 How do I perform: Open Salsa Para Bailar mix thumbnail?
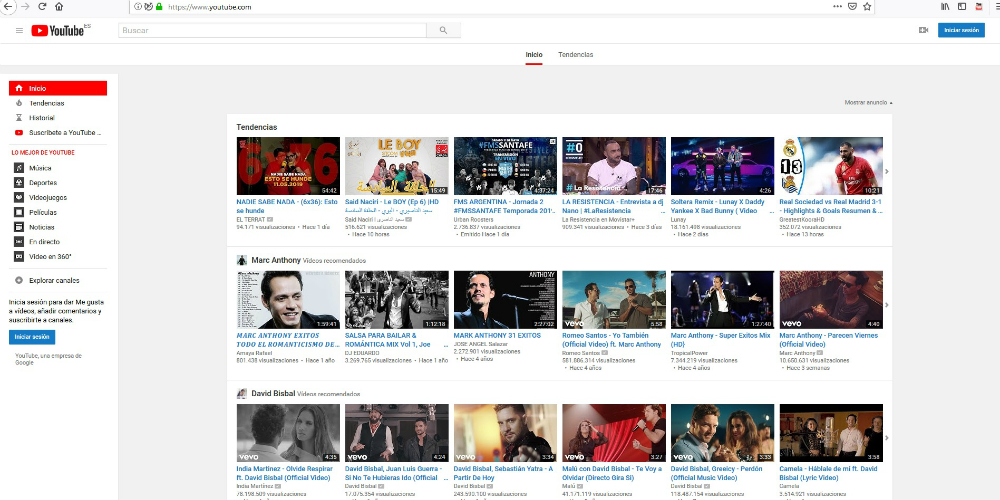pyautogui.click(x=397, y=300)
